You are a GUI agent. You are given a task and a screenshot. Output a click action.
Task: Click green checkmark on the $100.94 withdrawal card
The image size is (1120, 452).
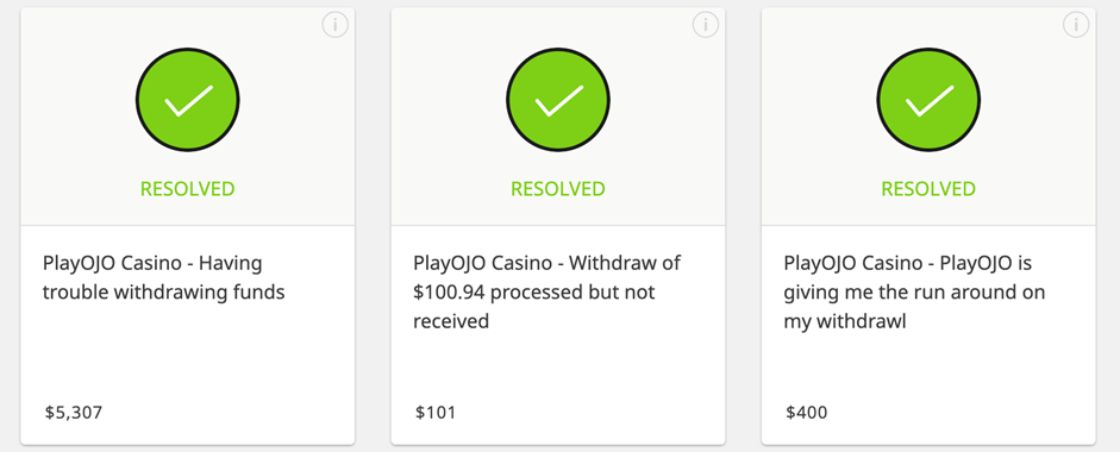(558, 100)
